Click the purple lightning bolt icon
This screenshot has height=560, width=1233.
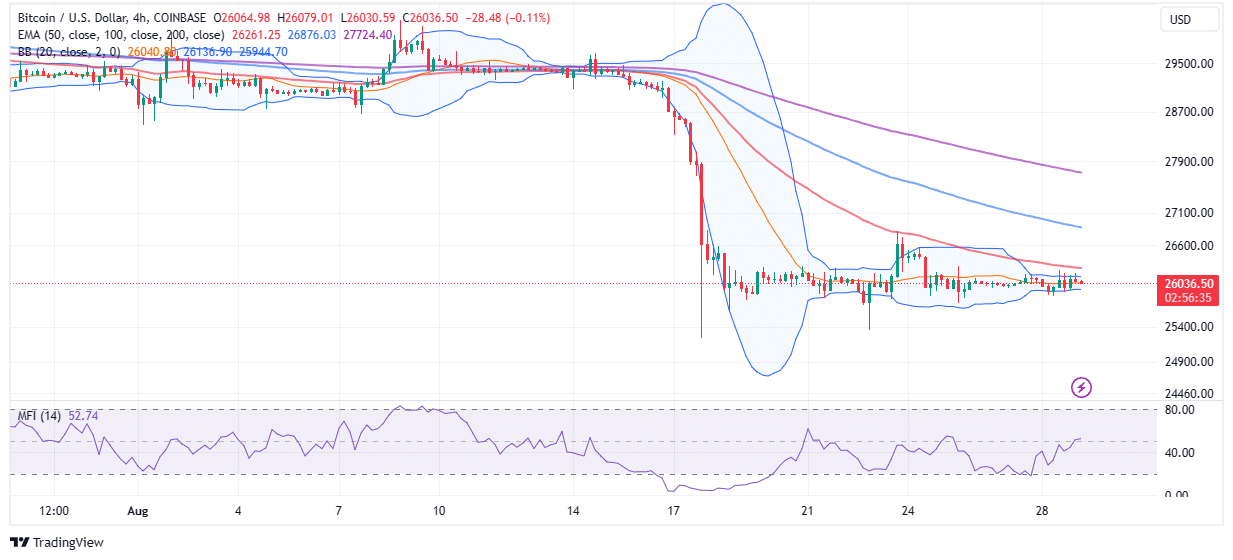point(1080,387)
